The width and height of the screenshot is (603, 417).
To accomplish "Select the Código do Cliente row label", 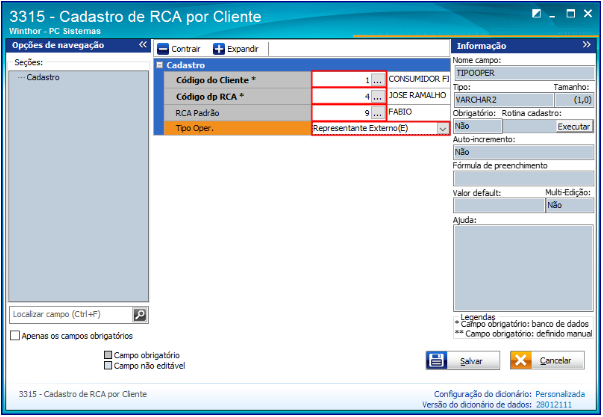I will click(216, 80).
